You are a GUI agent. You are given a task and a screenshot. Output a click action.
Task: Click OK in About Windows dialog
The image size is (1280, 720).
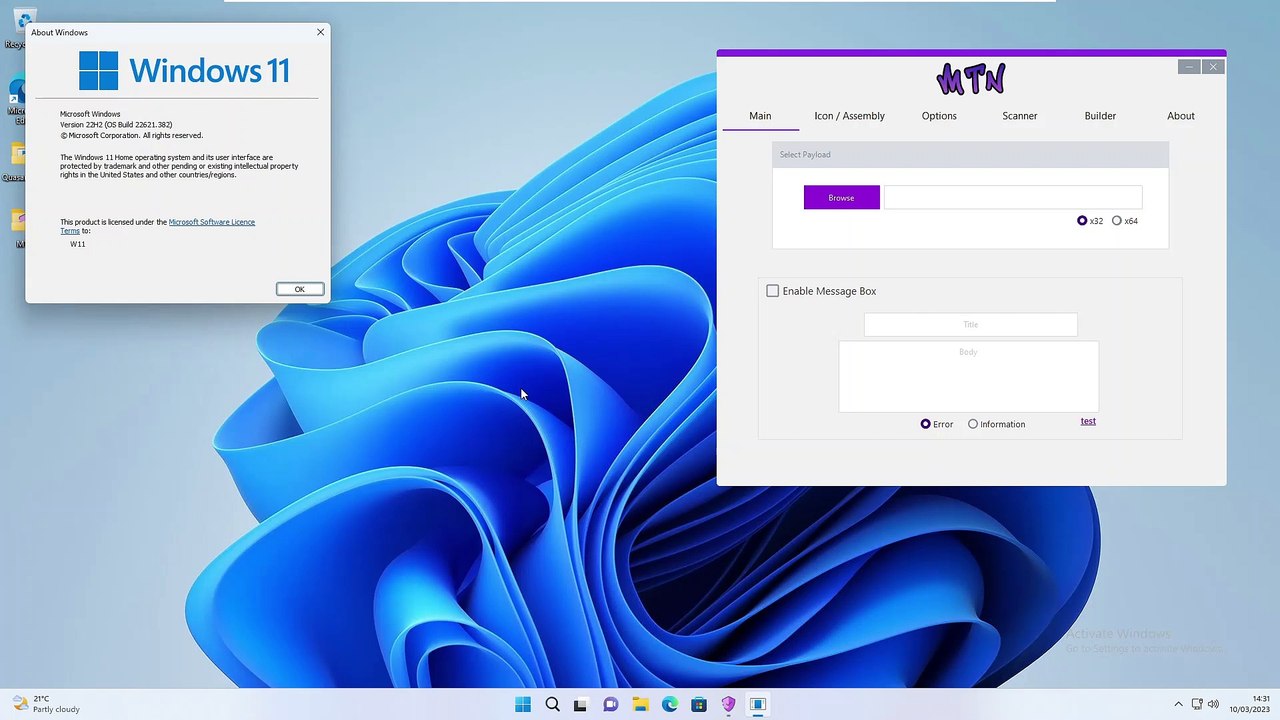(x=300, y=289)
